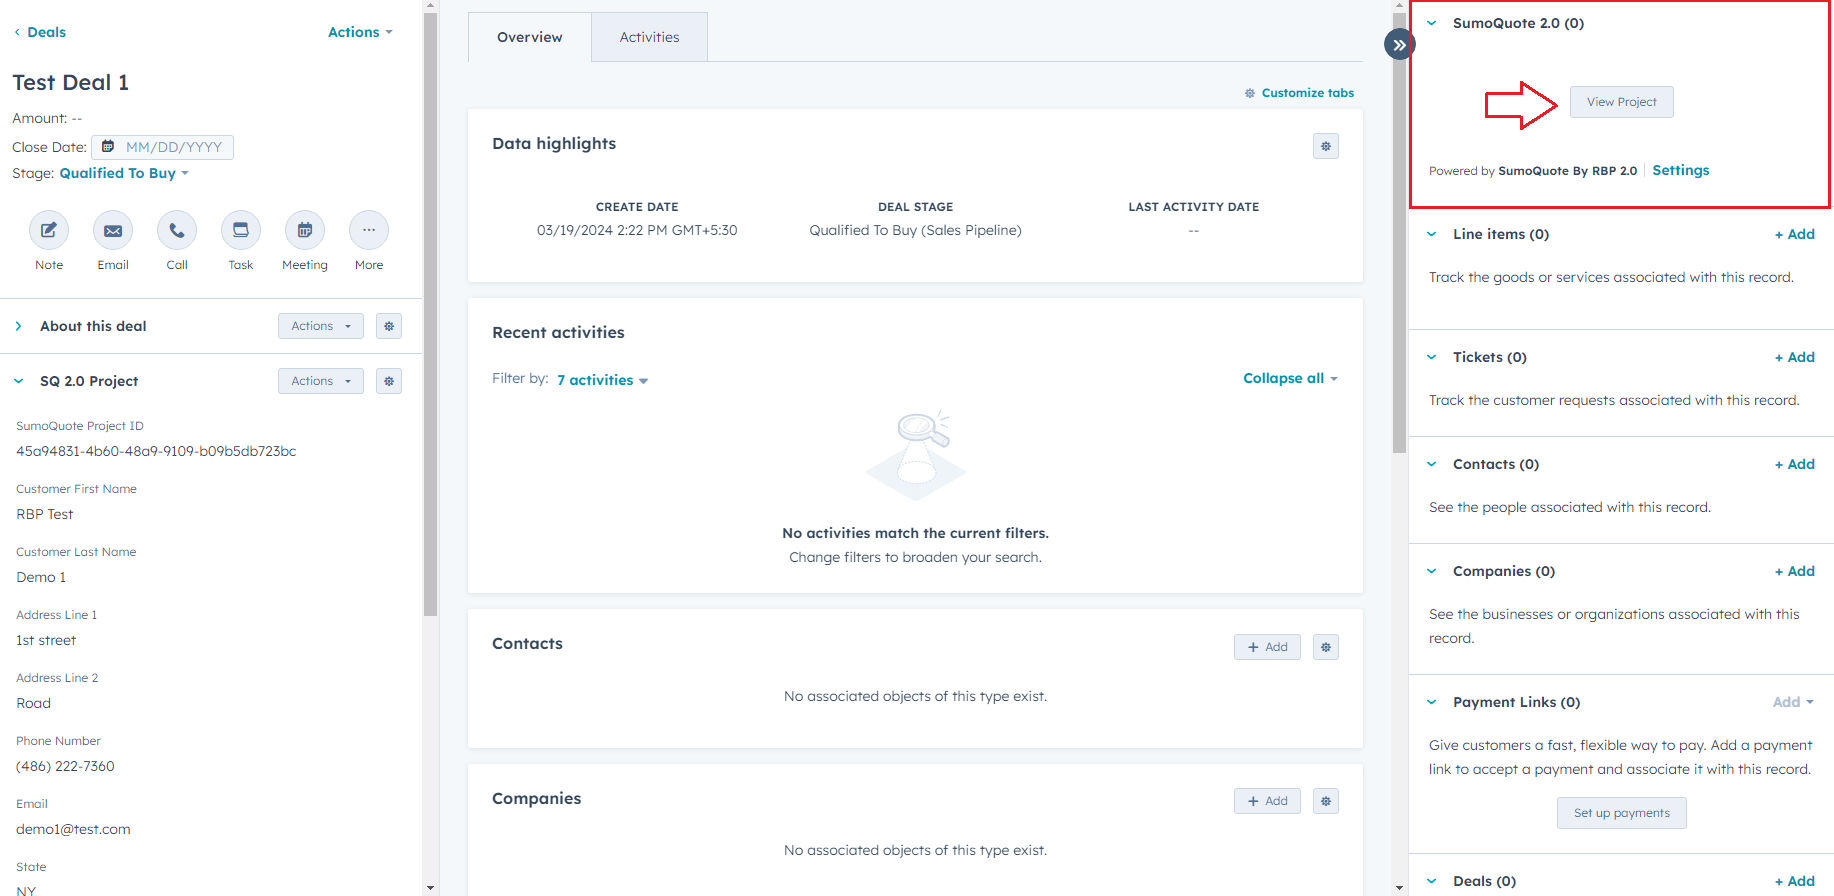Open the More actions ellipsis icon
The image size is (1834, 896).
point(369,230)
